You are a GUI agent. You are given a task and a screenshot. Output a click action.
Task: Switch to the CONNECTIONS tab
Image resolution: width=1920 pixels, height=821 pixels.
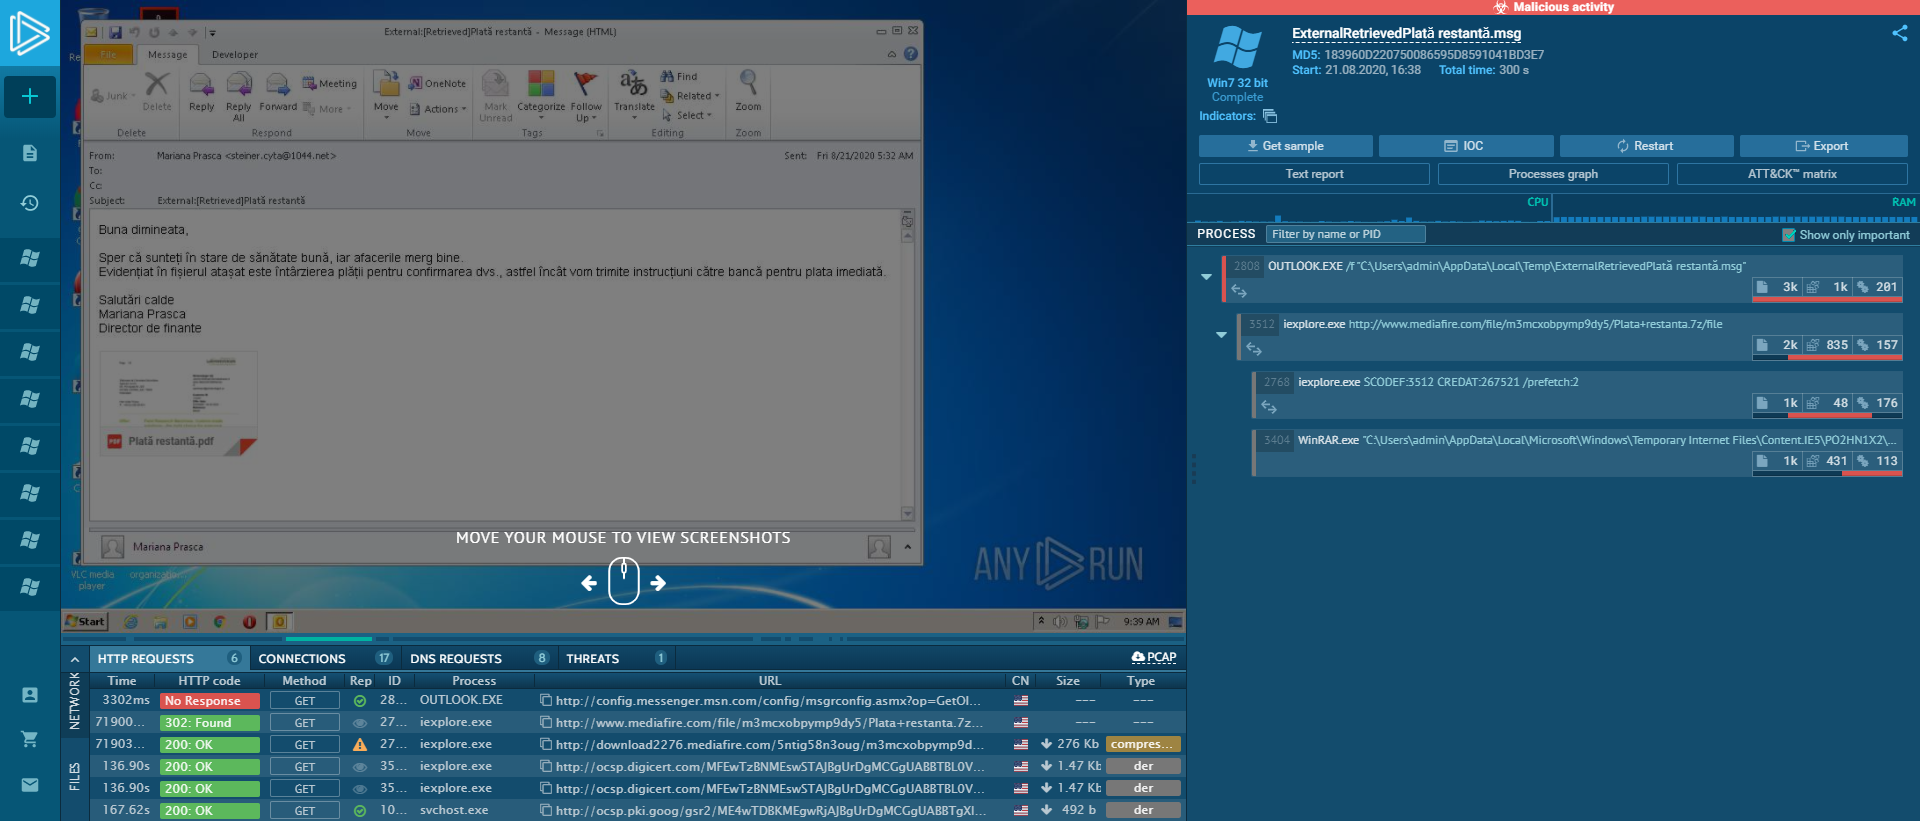(x=324, y=659)
